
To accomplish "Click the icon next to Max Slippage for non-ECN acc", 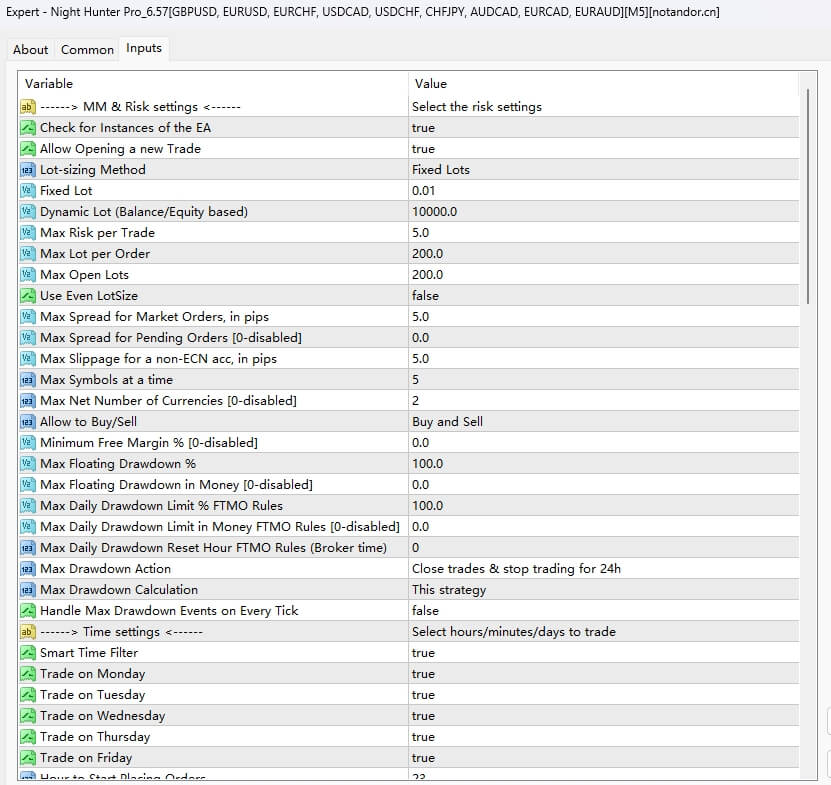I will (28, 359).
